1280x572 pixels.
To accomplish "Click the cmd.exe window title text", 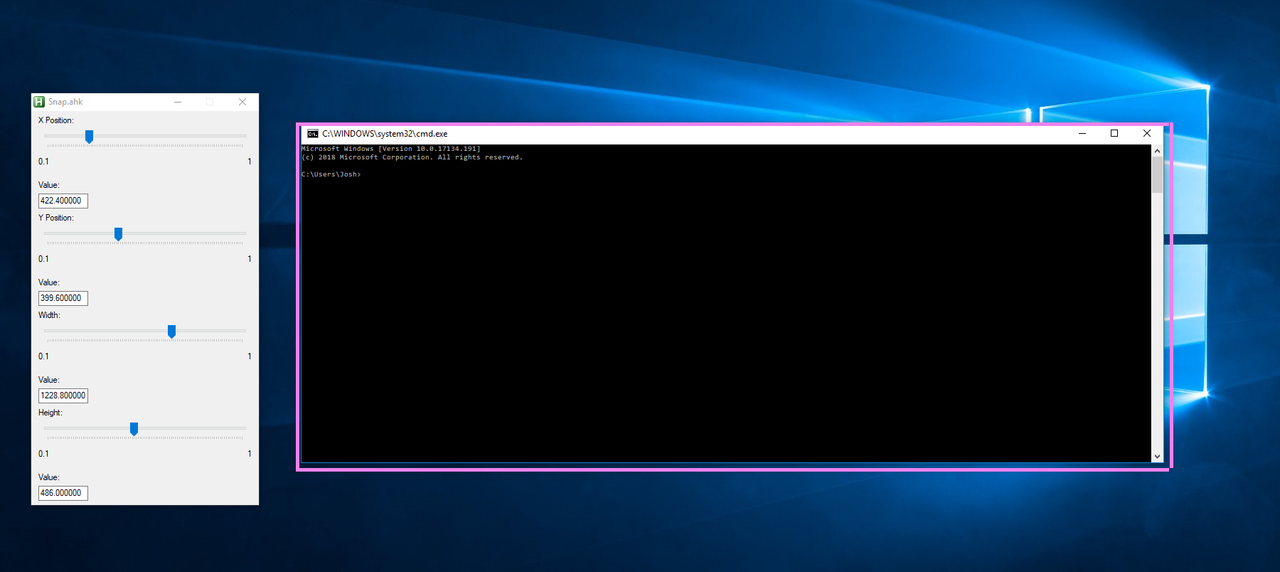I will (385, 134).
